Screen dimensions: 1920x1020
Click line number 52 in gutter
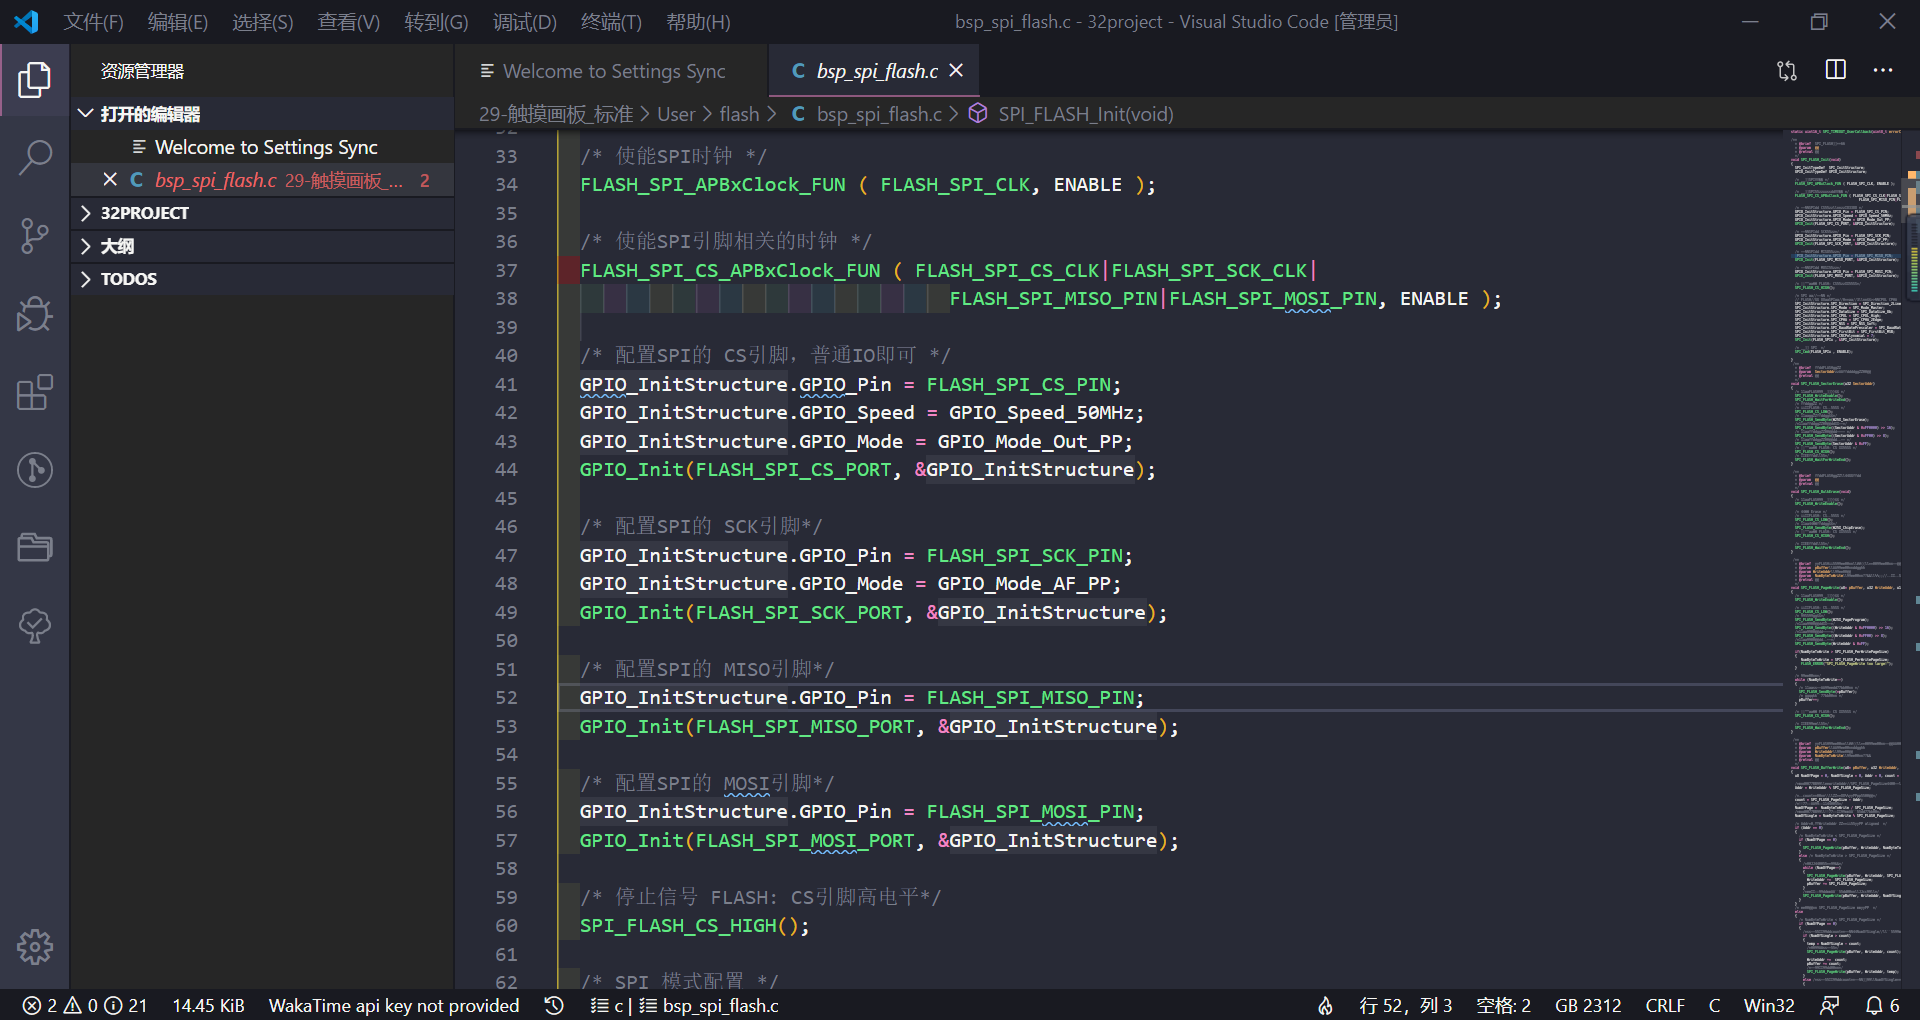[x=506, y=697]
